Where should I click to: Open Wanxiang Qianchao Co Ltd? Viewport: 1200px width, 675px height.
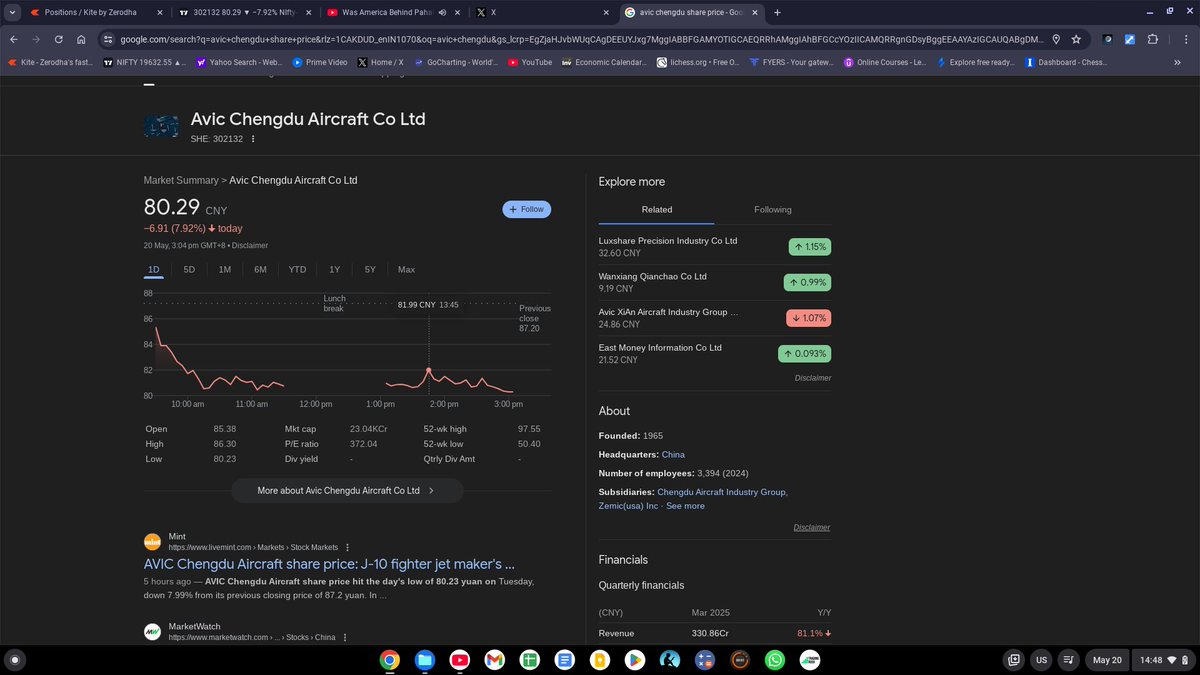pyautogui.click(x=715, y=282)
